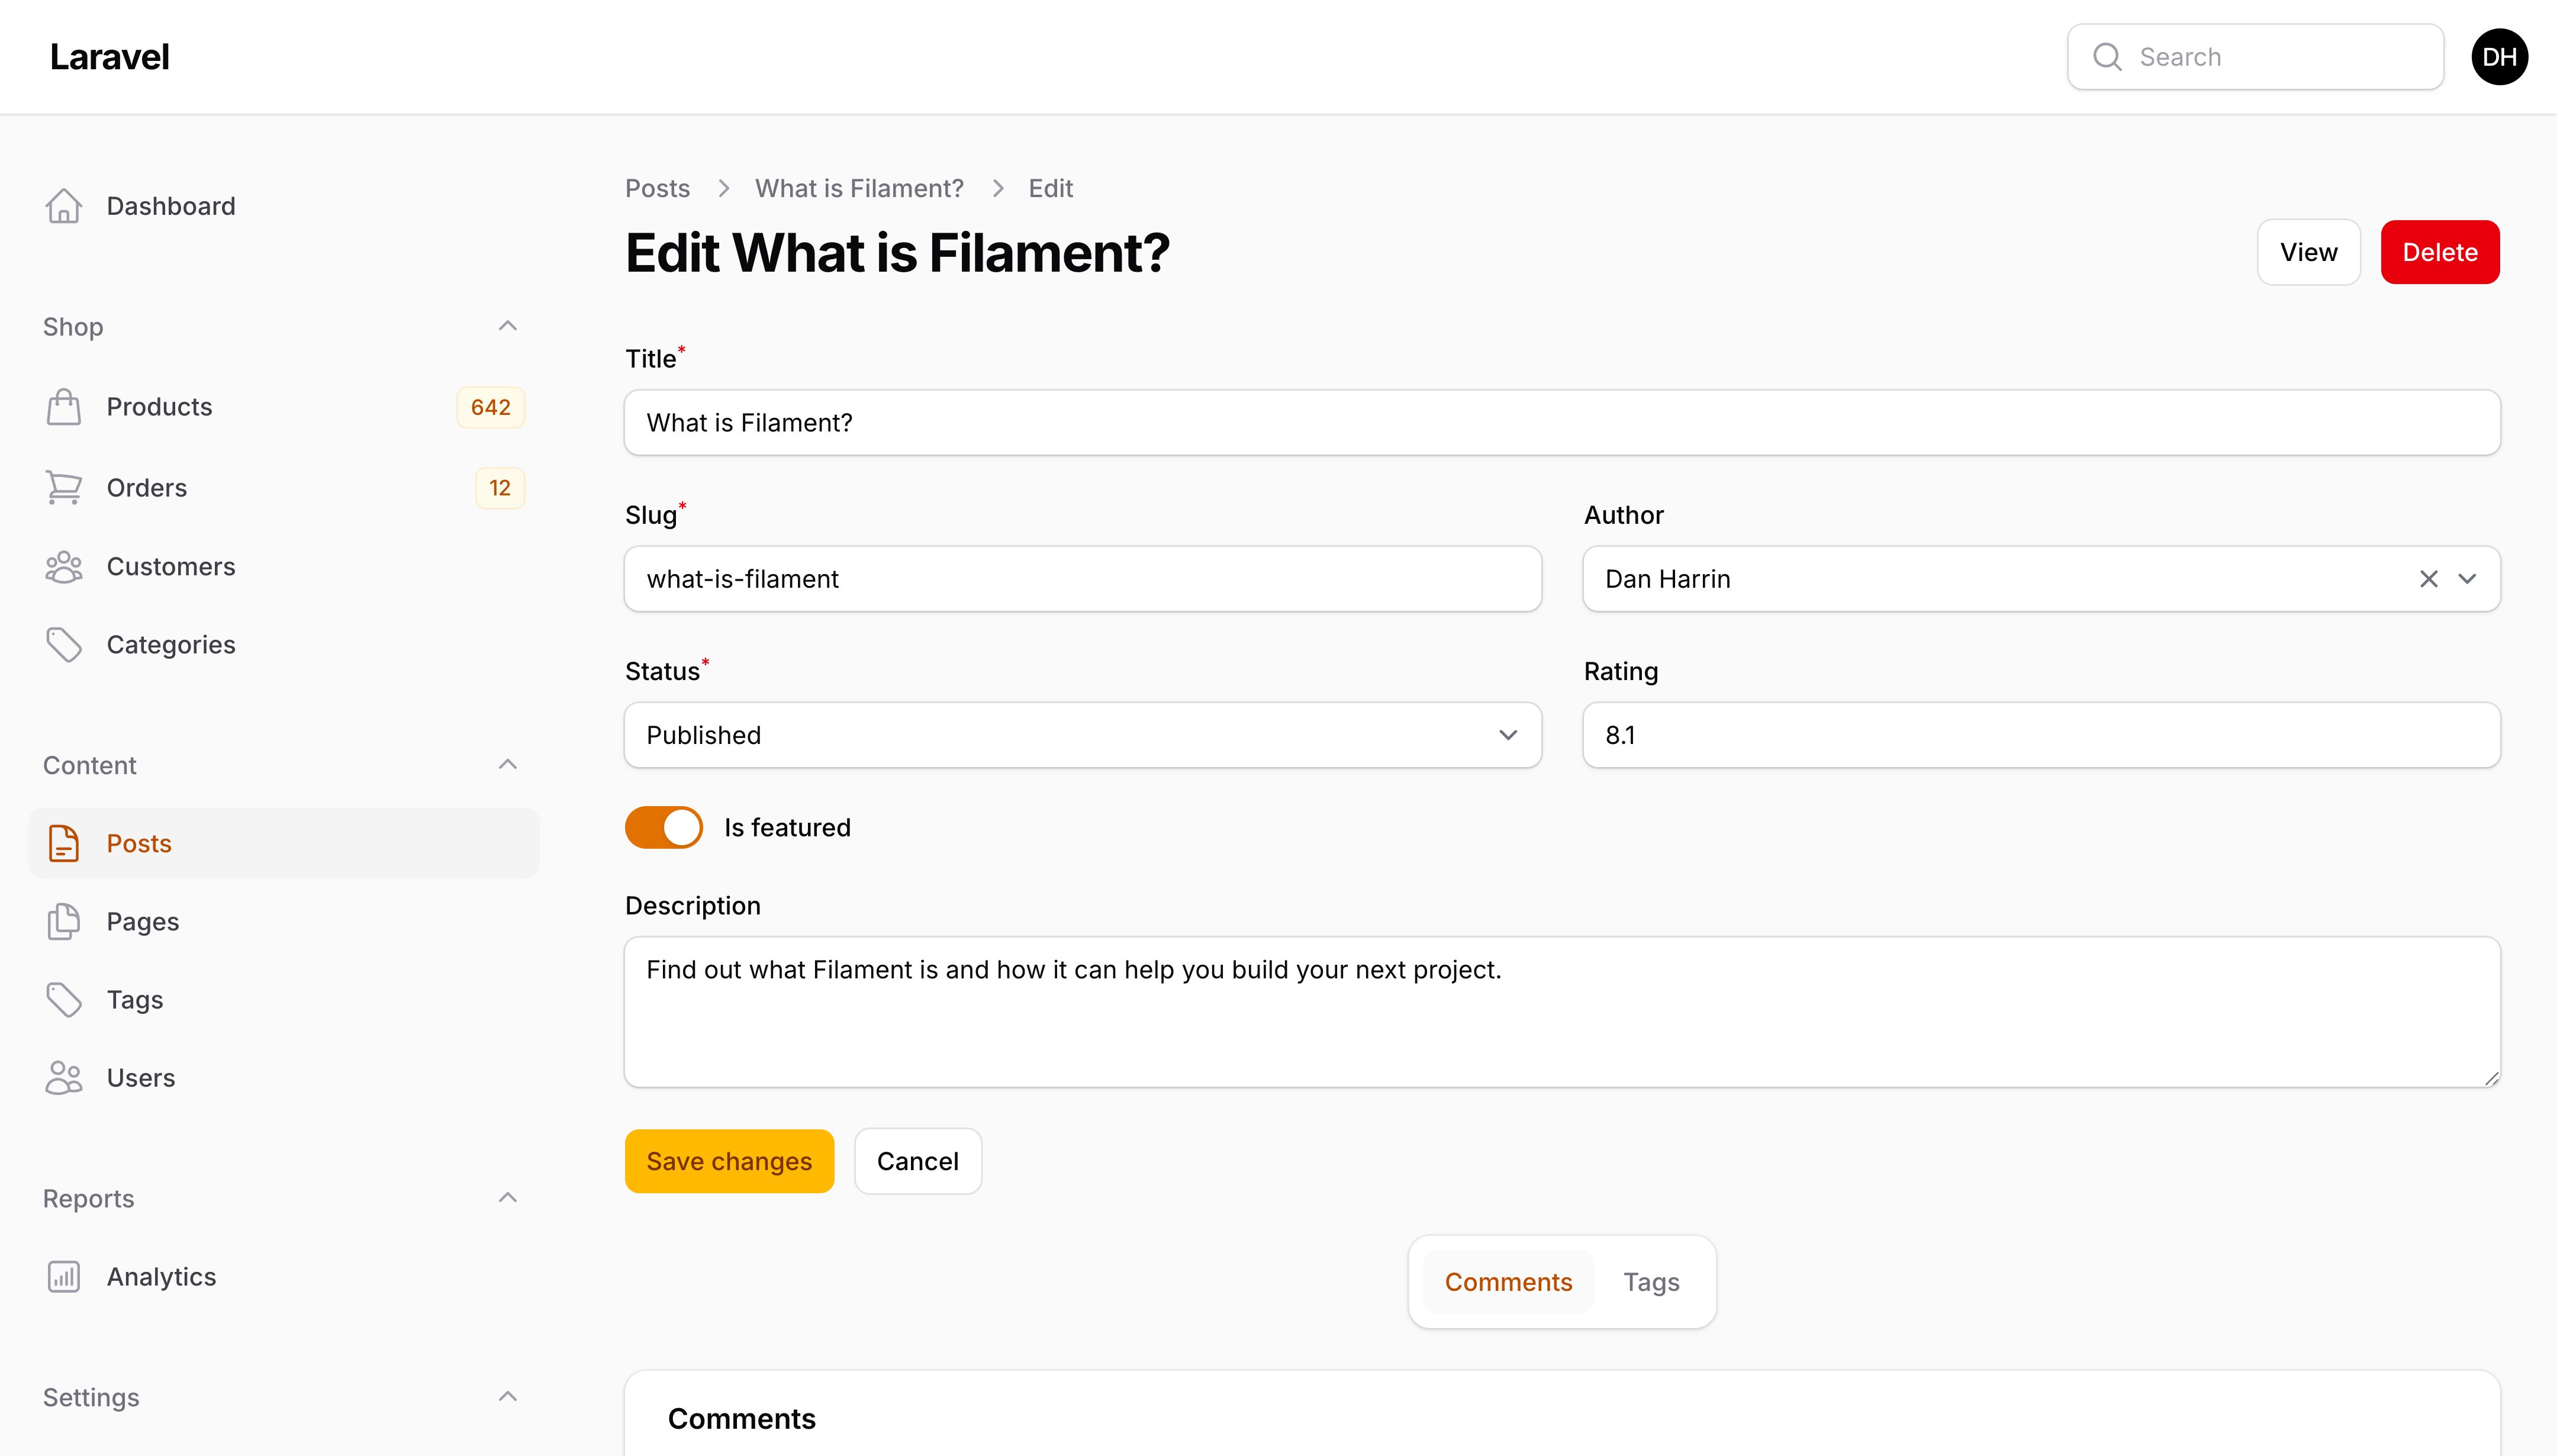Focus the global Search field
This screenshot has width=2557, height=1456.
pos(2255,57)
